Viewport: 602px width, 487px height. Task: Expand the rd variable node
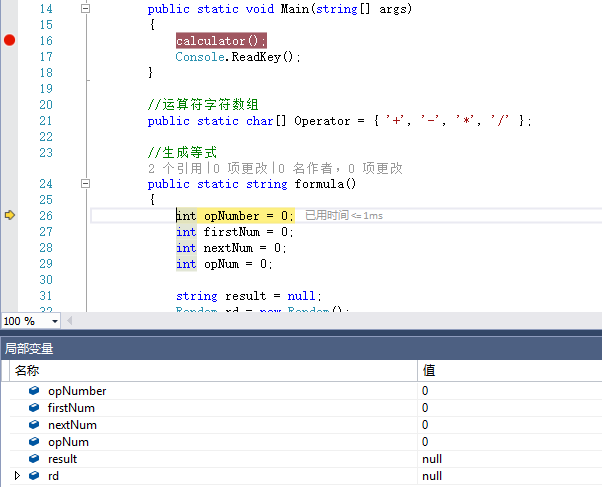17,475
